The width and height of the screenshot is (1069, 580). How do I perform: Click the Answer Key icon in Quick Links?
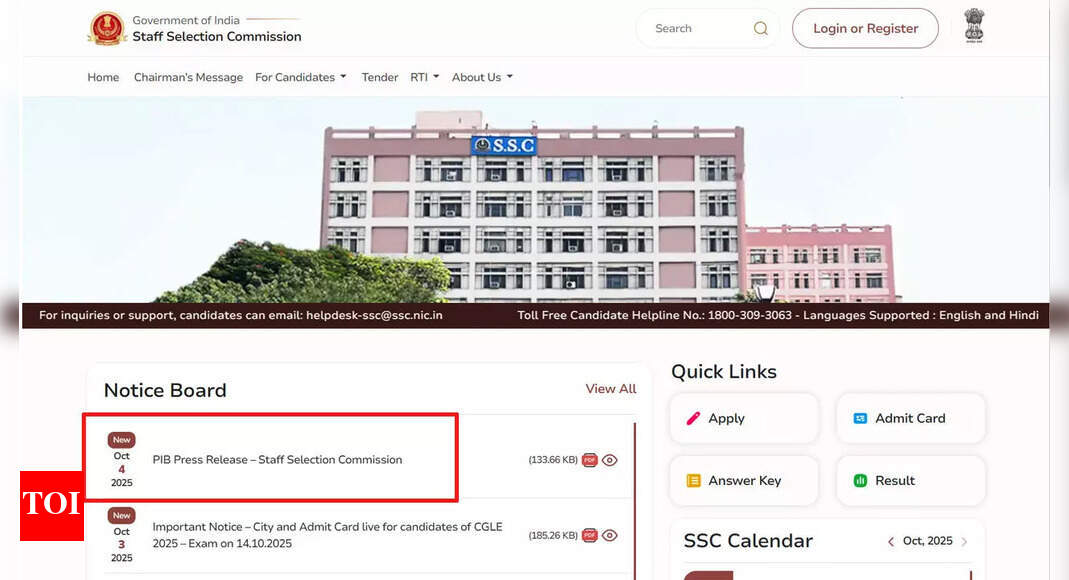[x=694, y=481]
